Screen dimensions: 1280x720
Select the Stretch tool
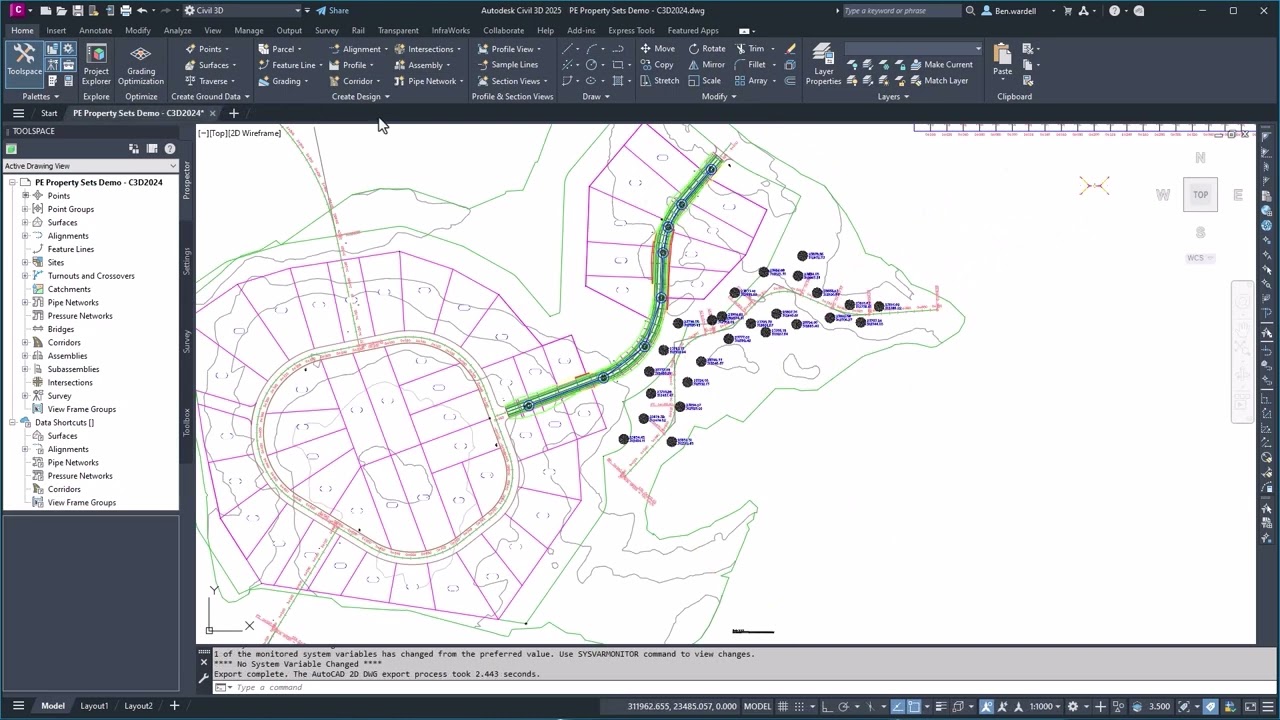(659, 80)
